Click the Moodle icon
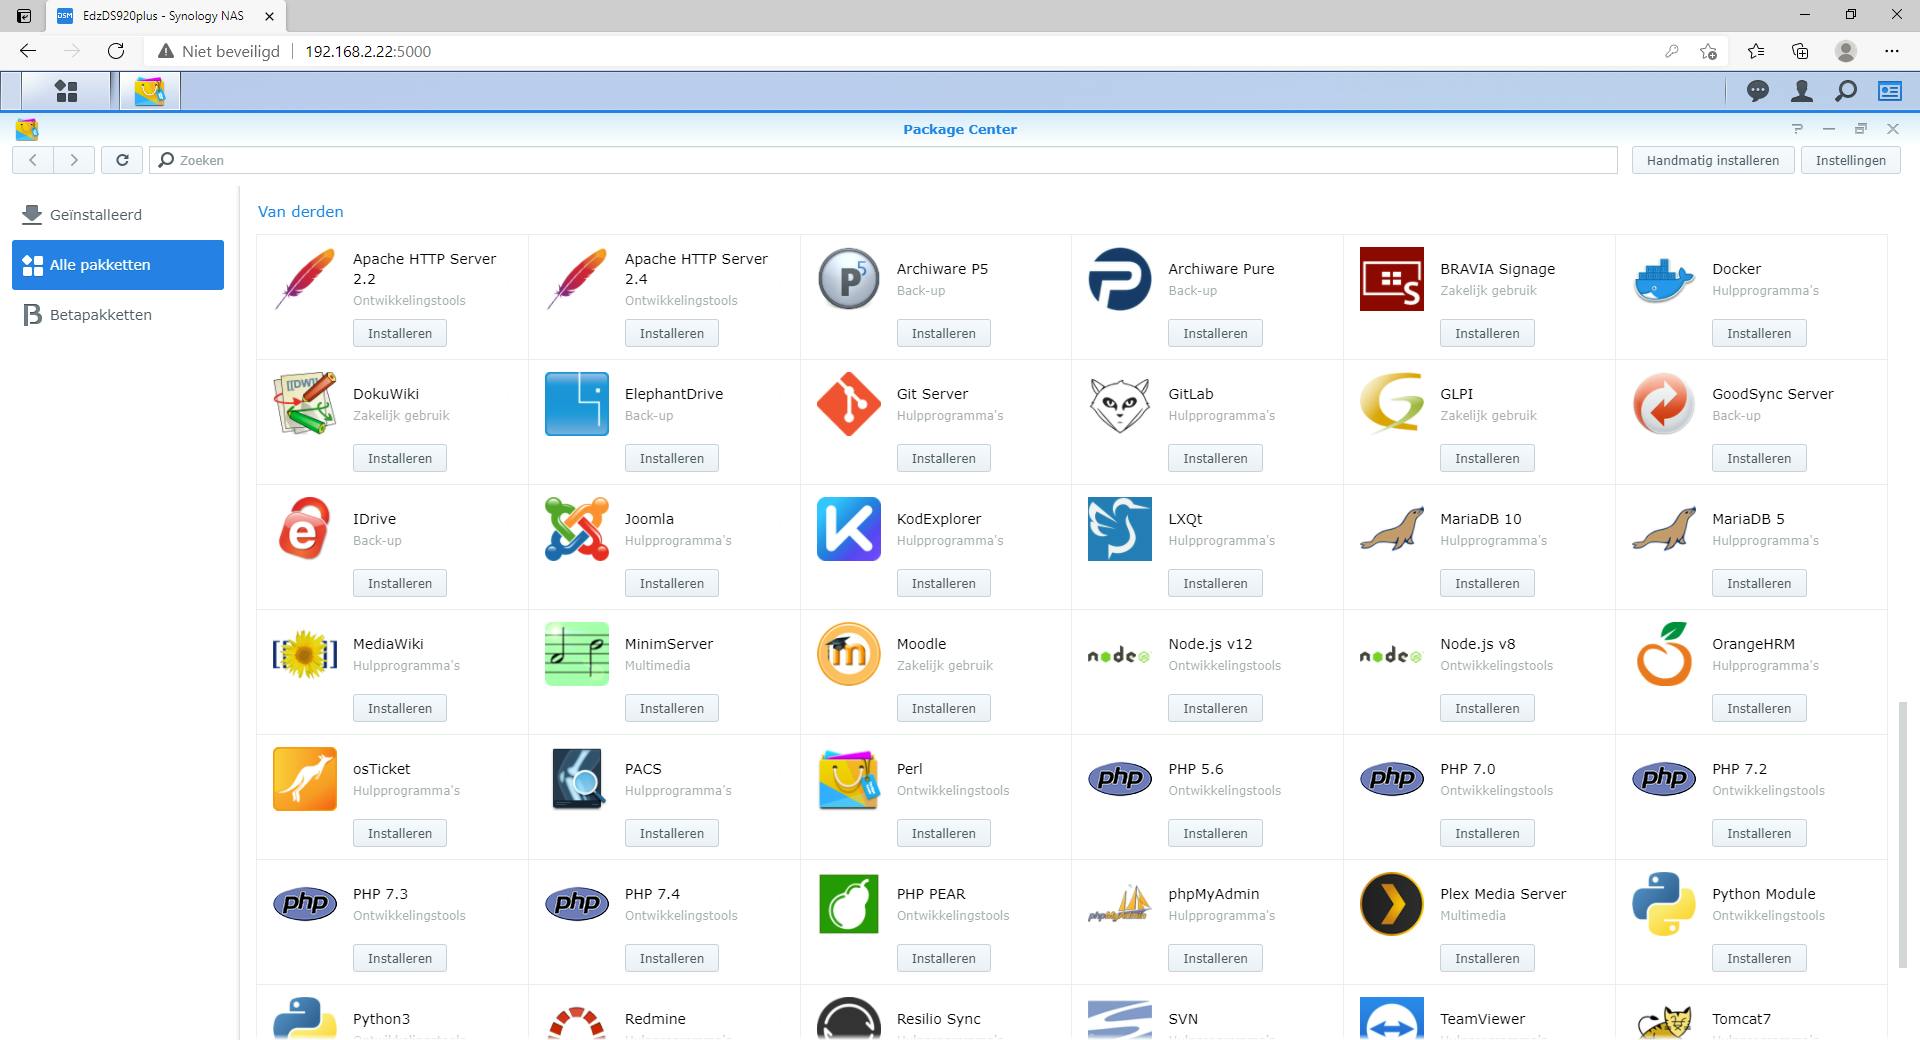1920x1040 pixels. pos(849,654)
